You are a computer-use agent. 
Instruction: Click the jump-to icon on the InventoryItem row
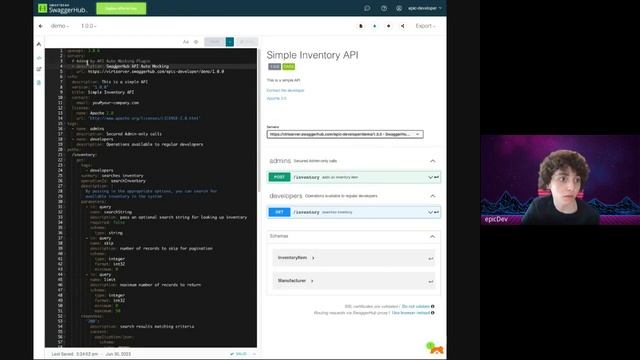431,258
